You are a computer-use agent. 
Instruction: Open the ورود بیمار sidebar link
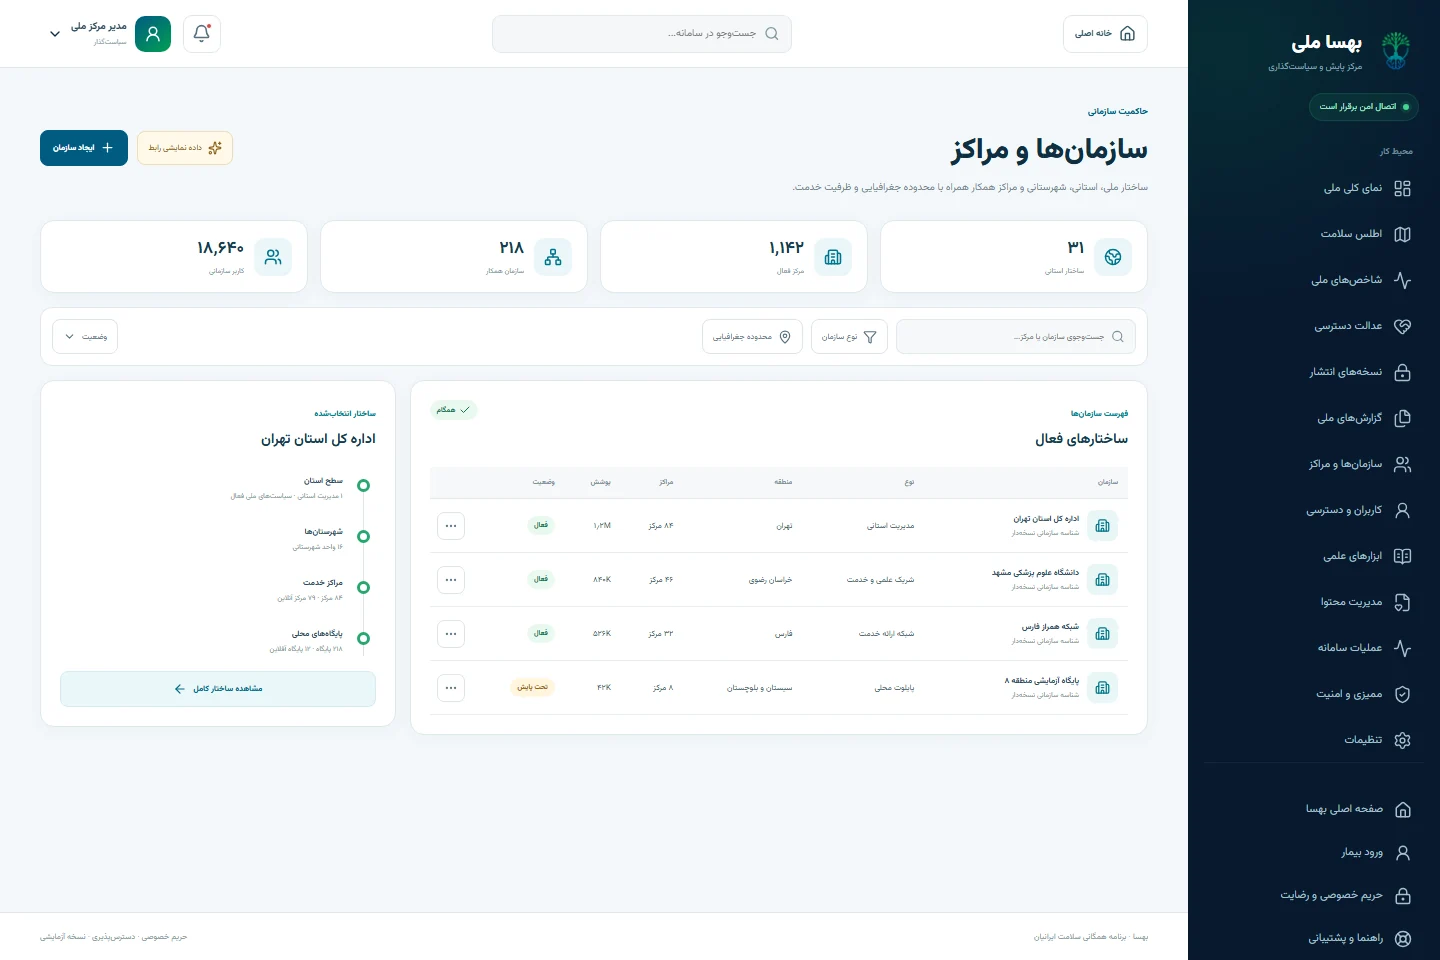point(1314,853)
